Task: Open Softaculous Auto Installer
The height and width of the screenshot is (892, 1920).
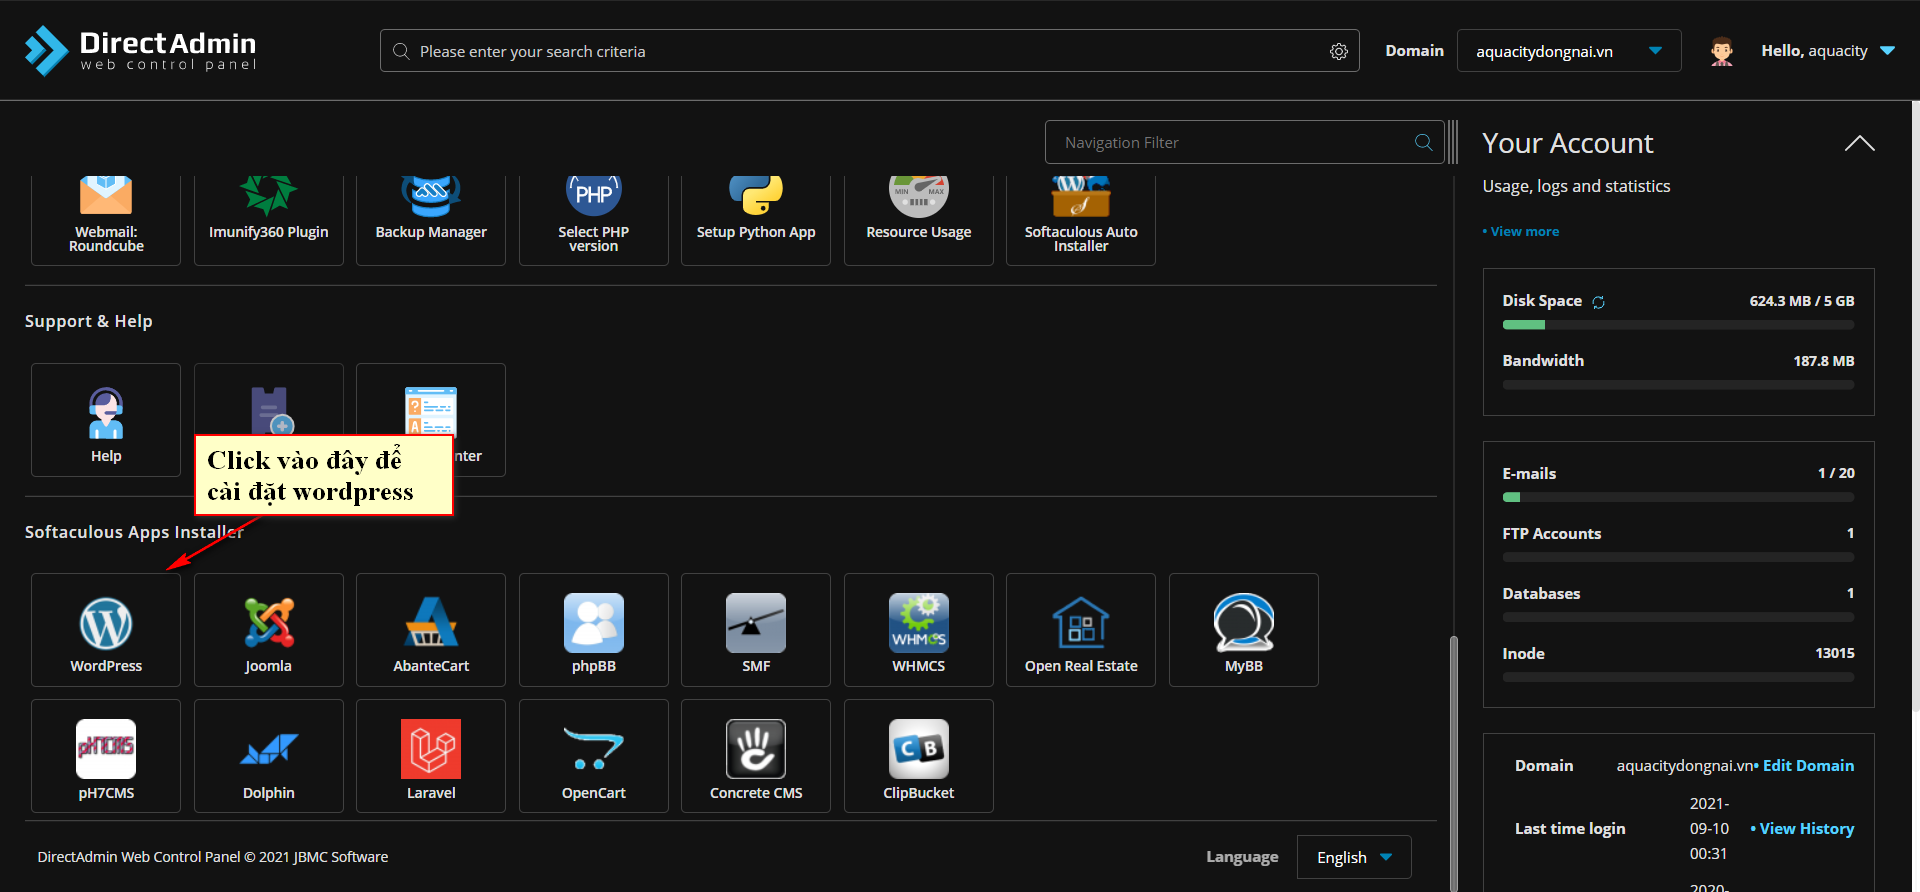Action: [1081, 220]
